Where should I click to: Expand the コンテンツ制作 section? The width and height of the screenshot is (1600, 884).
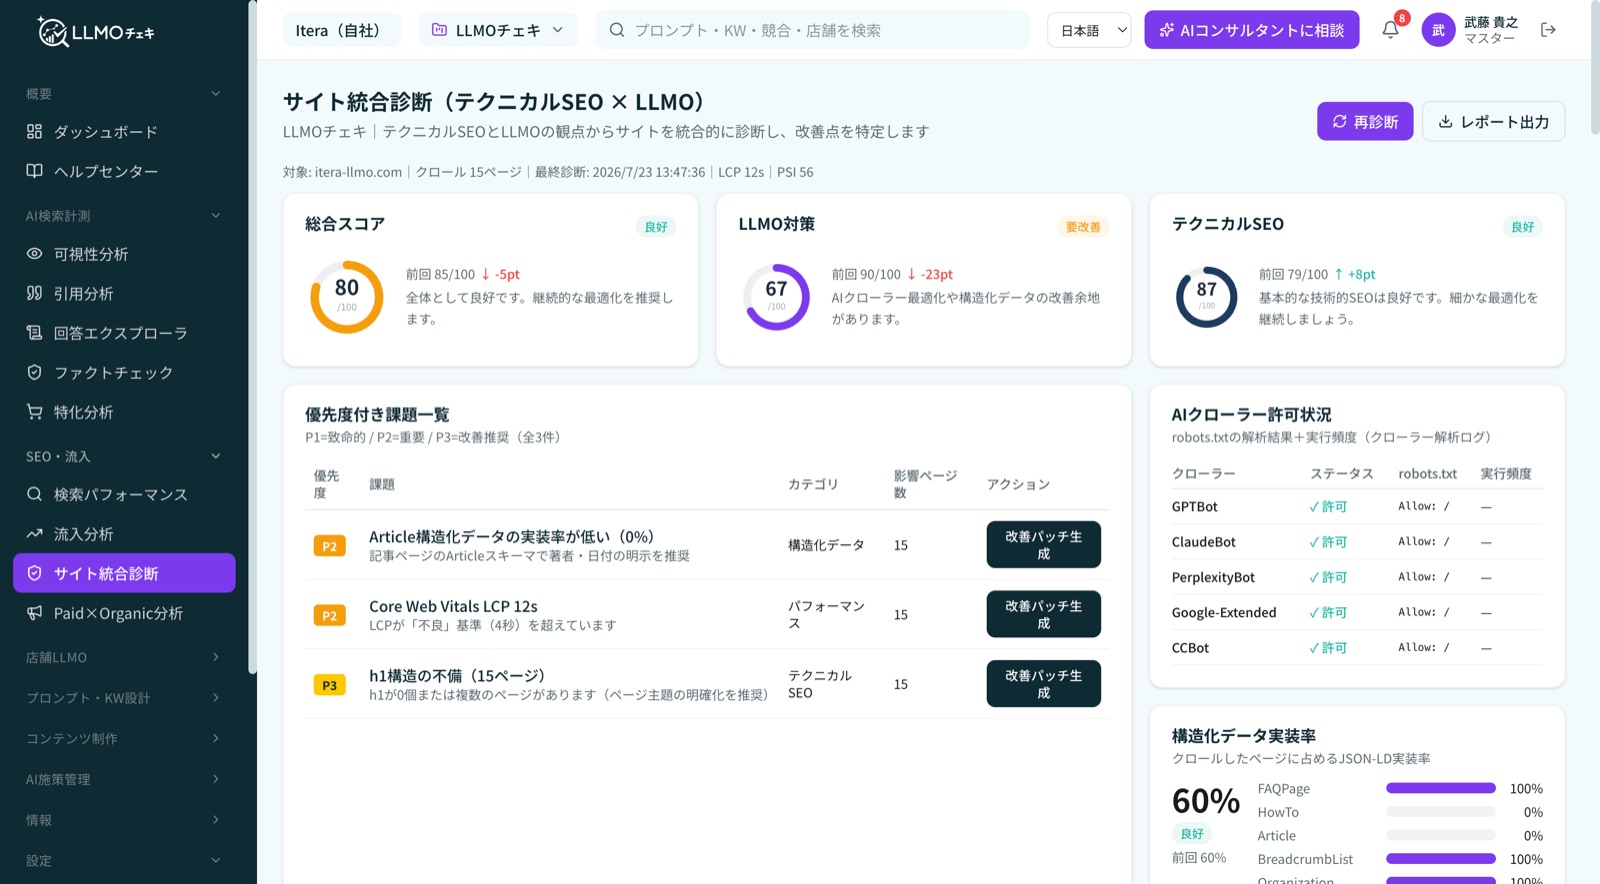click(215, 738)
